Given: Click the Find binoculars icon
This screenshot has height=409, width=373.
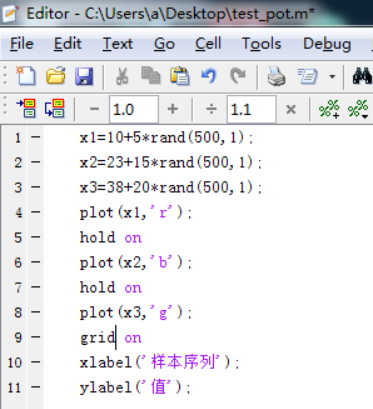Looking at the screenshot, I should tap(362, 76).
